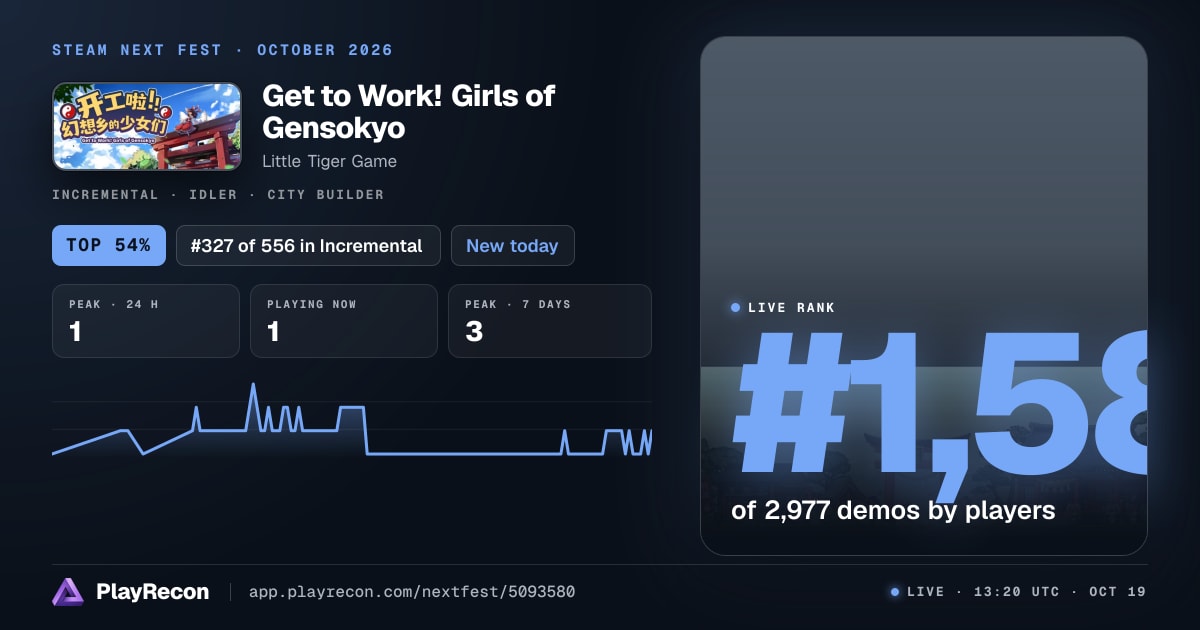The height and width of the screenshot is (630, 1200).
Task: Click the TOP 54% badge
Action: 109,245
